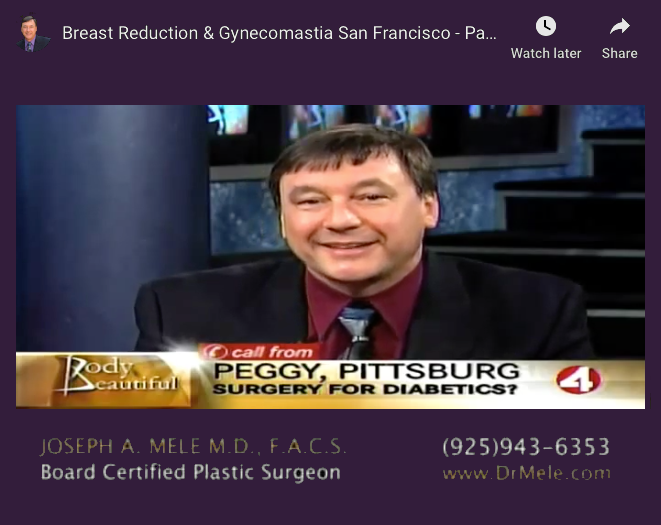Open the Breast Reduction & Gynecomastia video title
Image resolution: width=661 pixels, height=525 pixels.
tap(279, 33)
